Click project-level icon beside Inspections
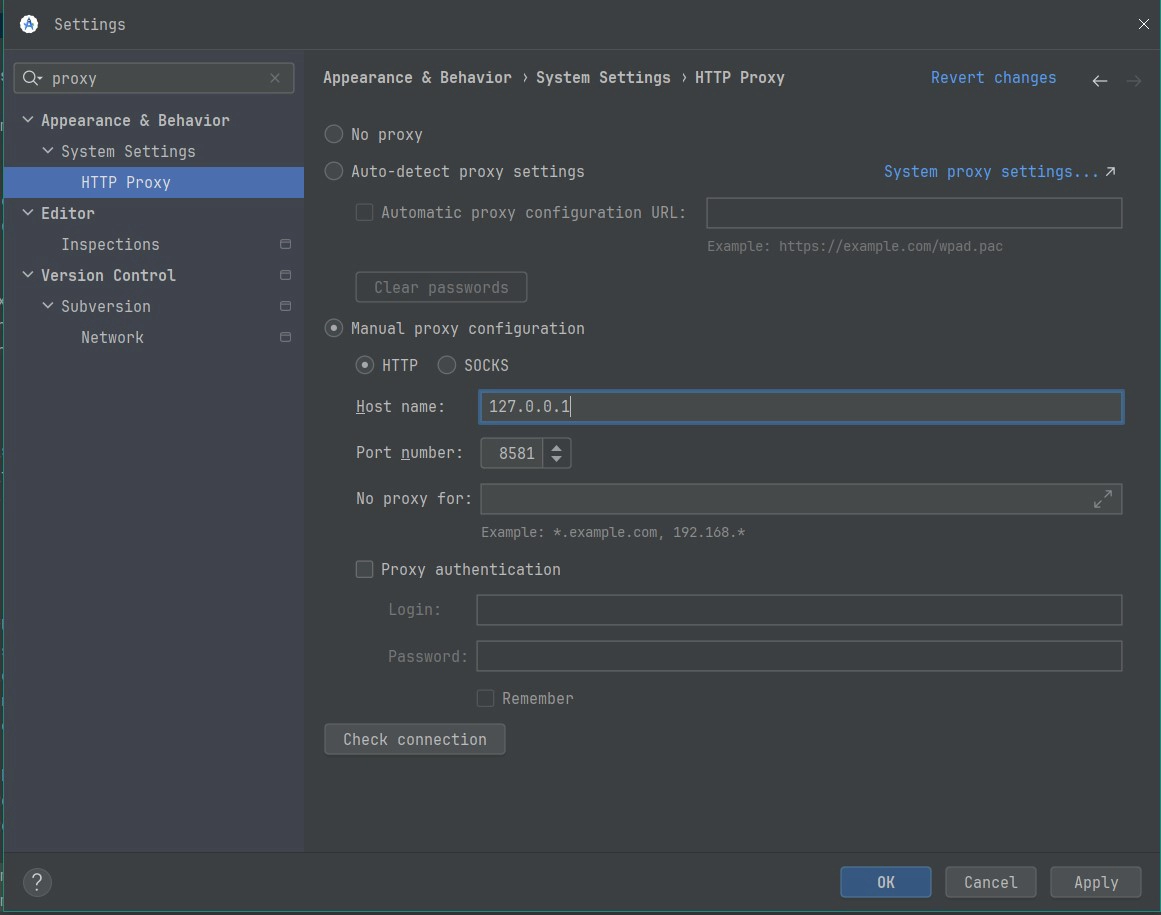Viewport: 1161px width, 915px height. click(x=285, y=244)
